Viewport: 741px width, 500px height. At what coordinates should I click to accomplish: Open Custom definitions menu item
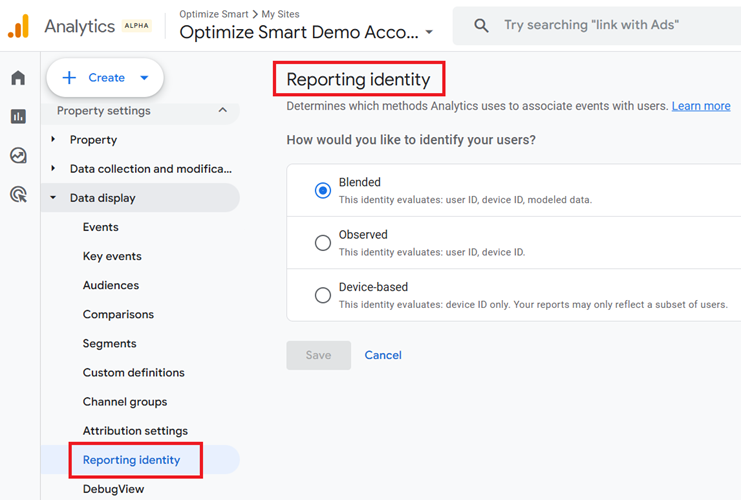[134, 372]
